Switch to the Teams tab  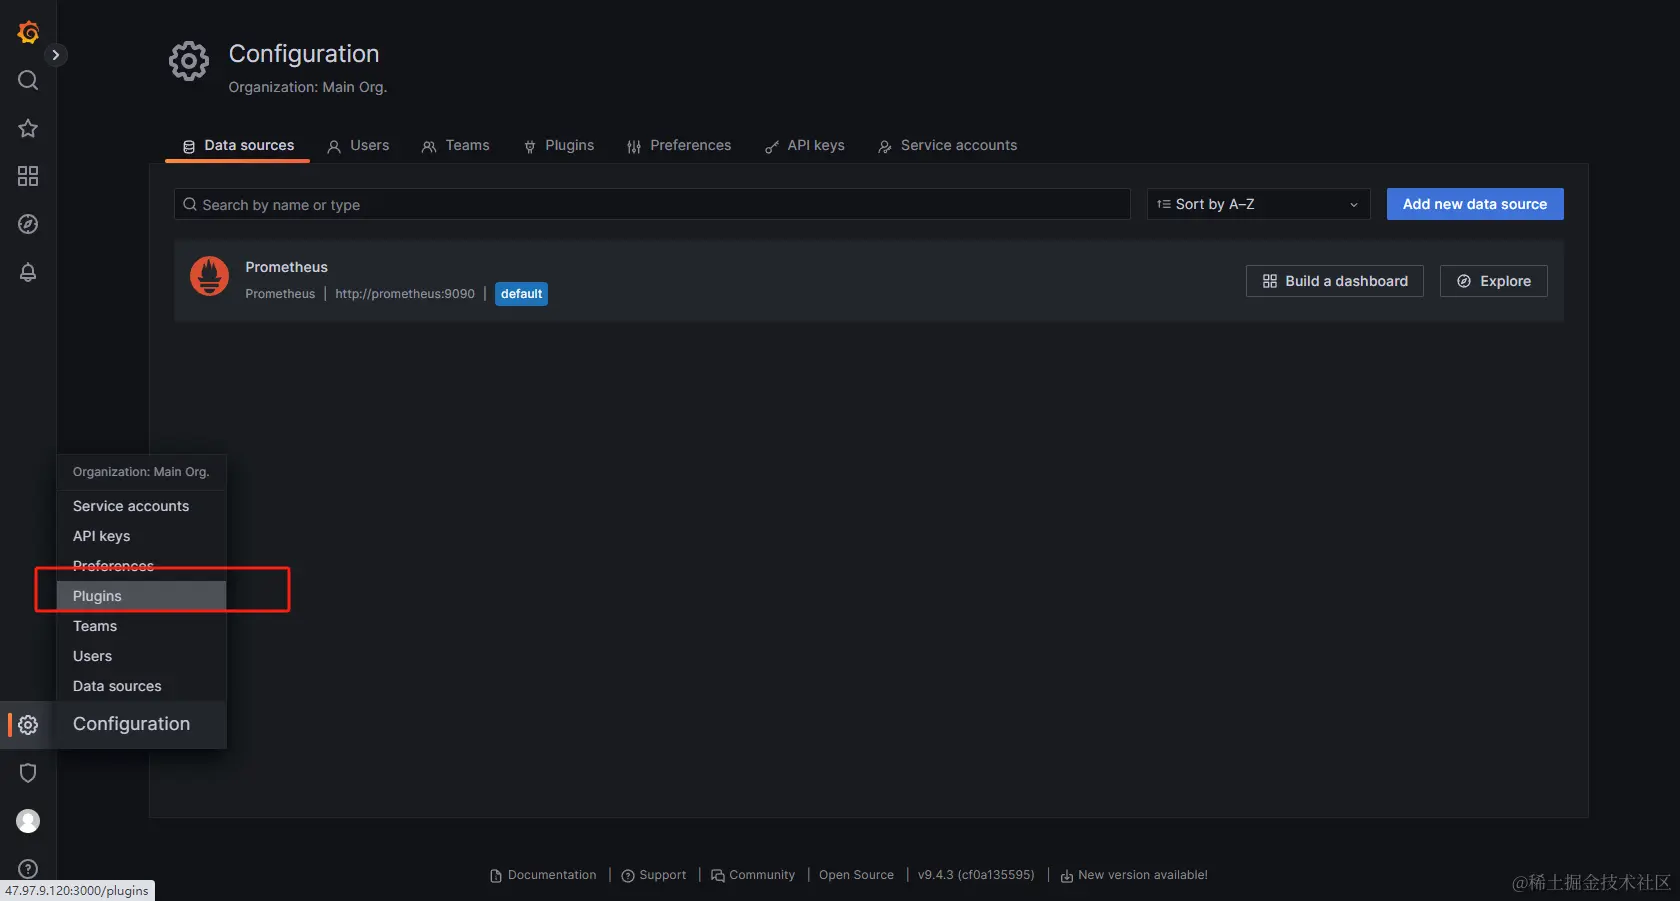[455, 145]
